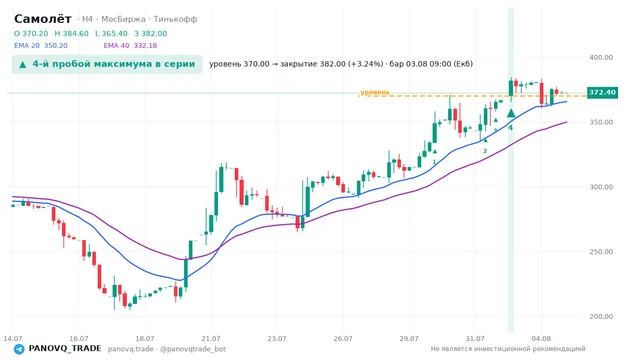
Task: Click the 'EMA 20 350.20' legend entry
Action: [x=40, y=46]
